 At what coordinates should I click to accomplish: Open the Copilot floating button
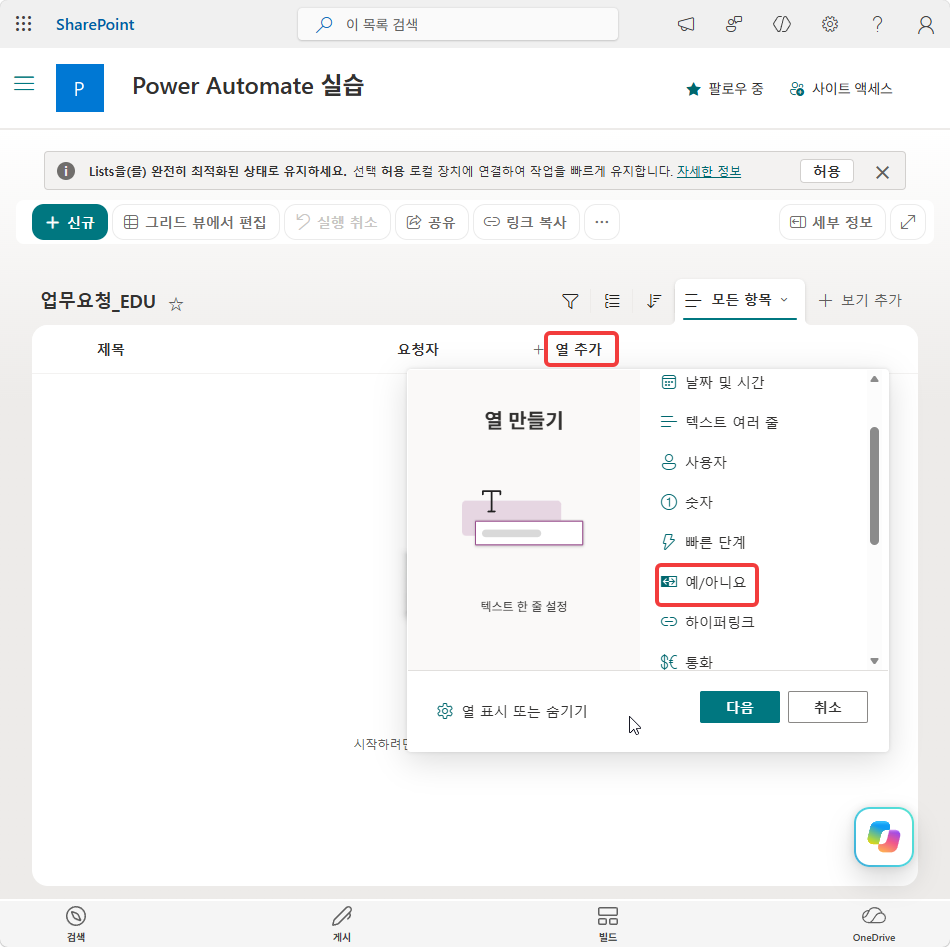883,837
